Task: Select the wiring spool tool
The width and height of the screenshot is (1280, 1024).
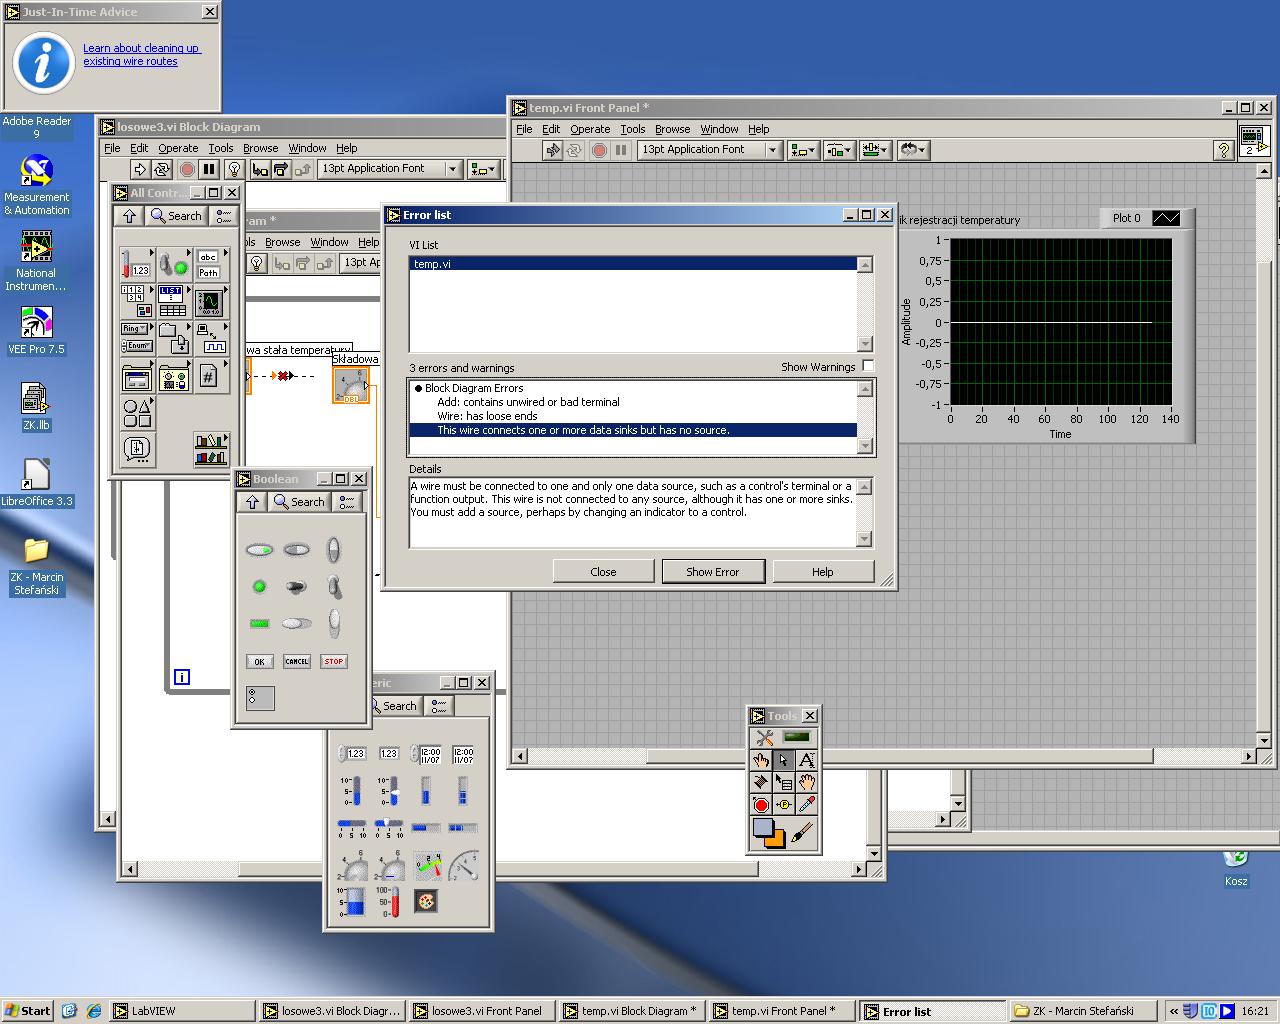Action: click(762, 782)
